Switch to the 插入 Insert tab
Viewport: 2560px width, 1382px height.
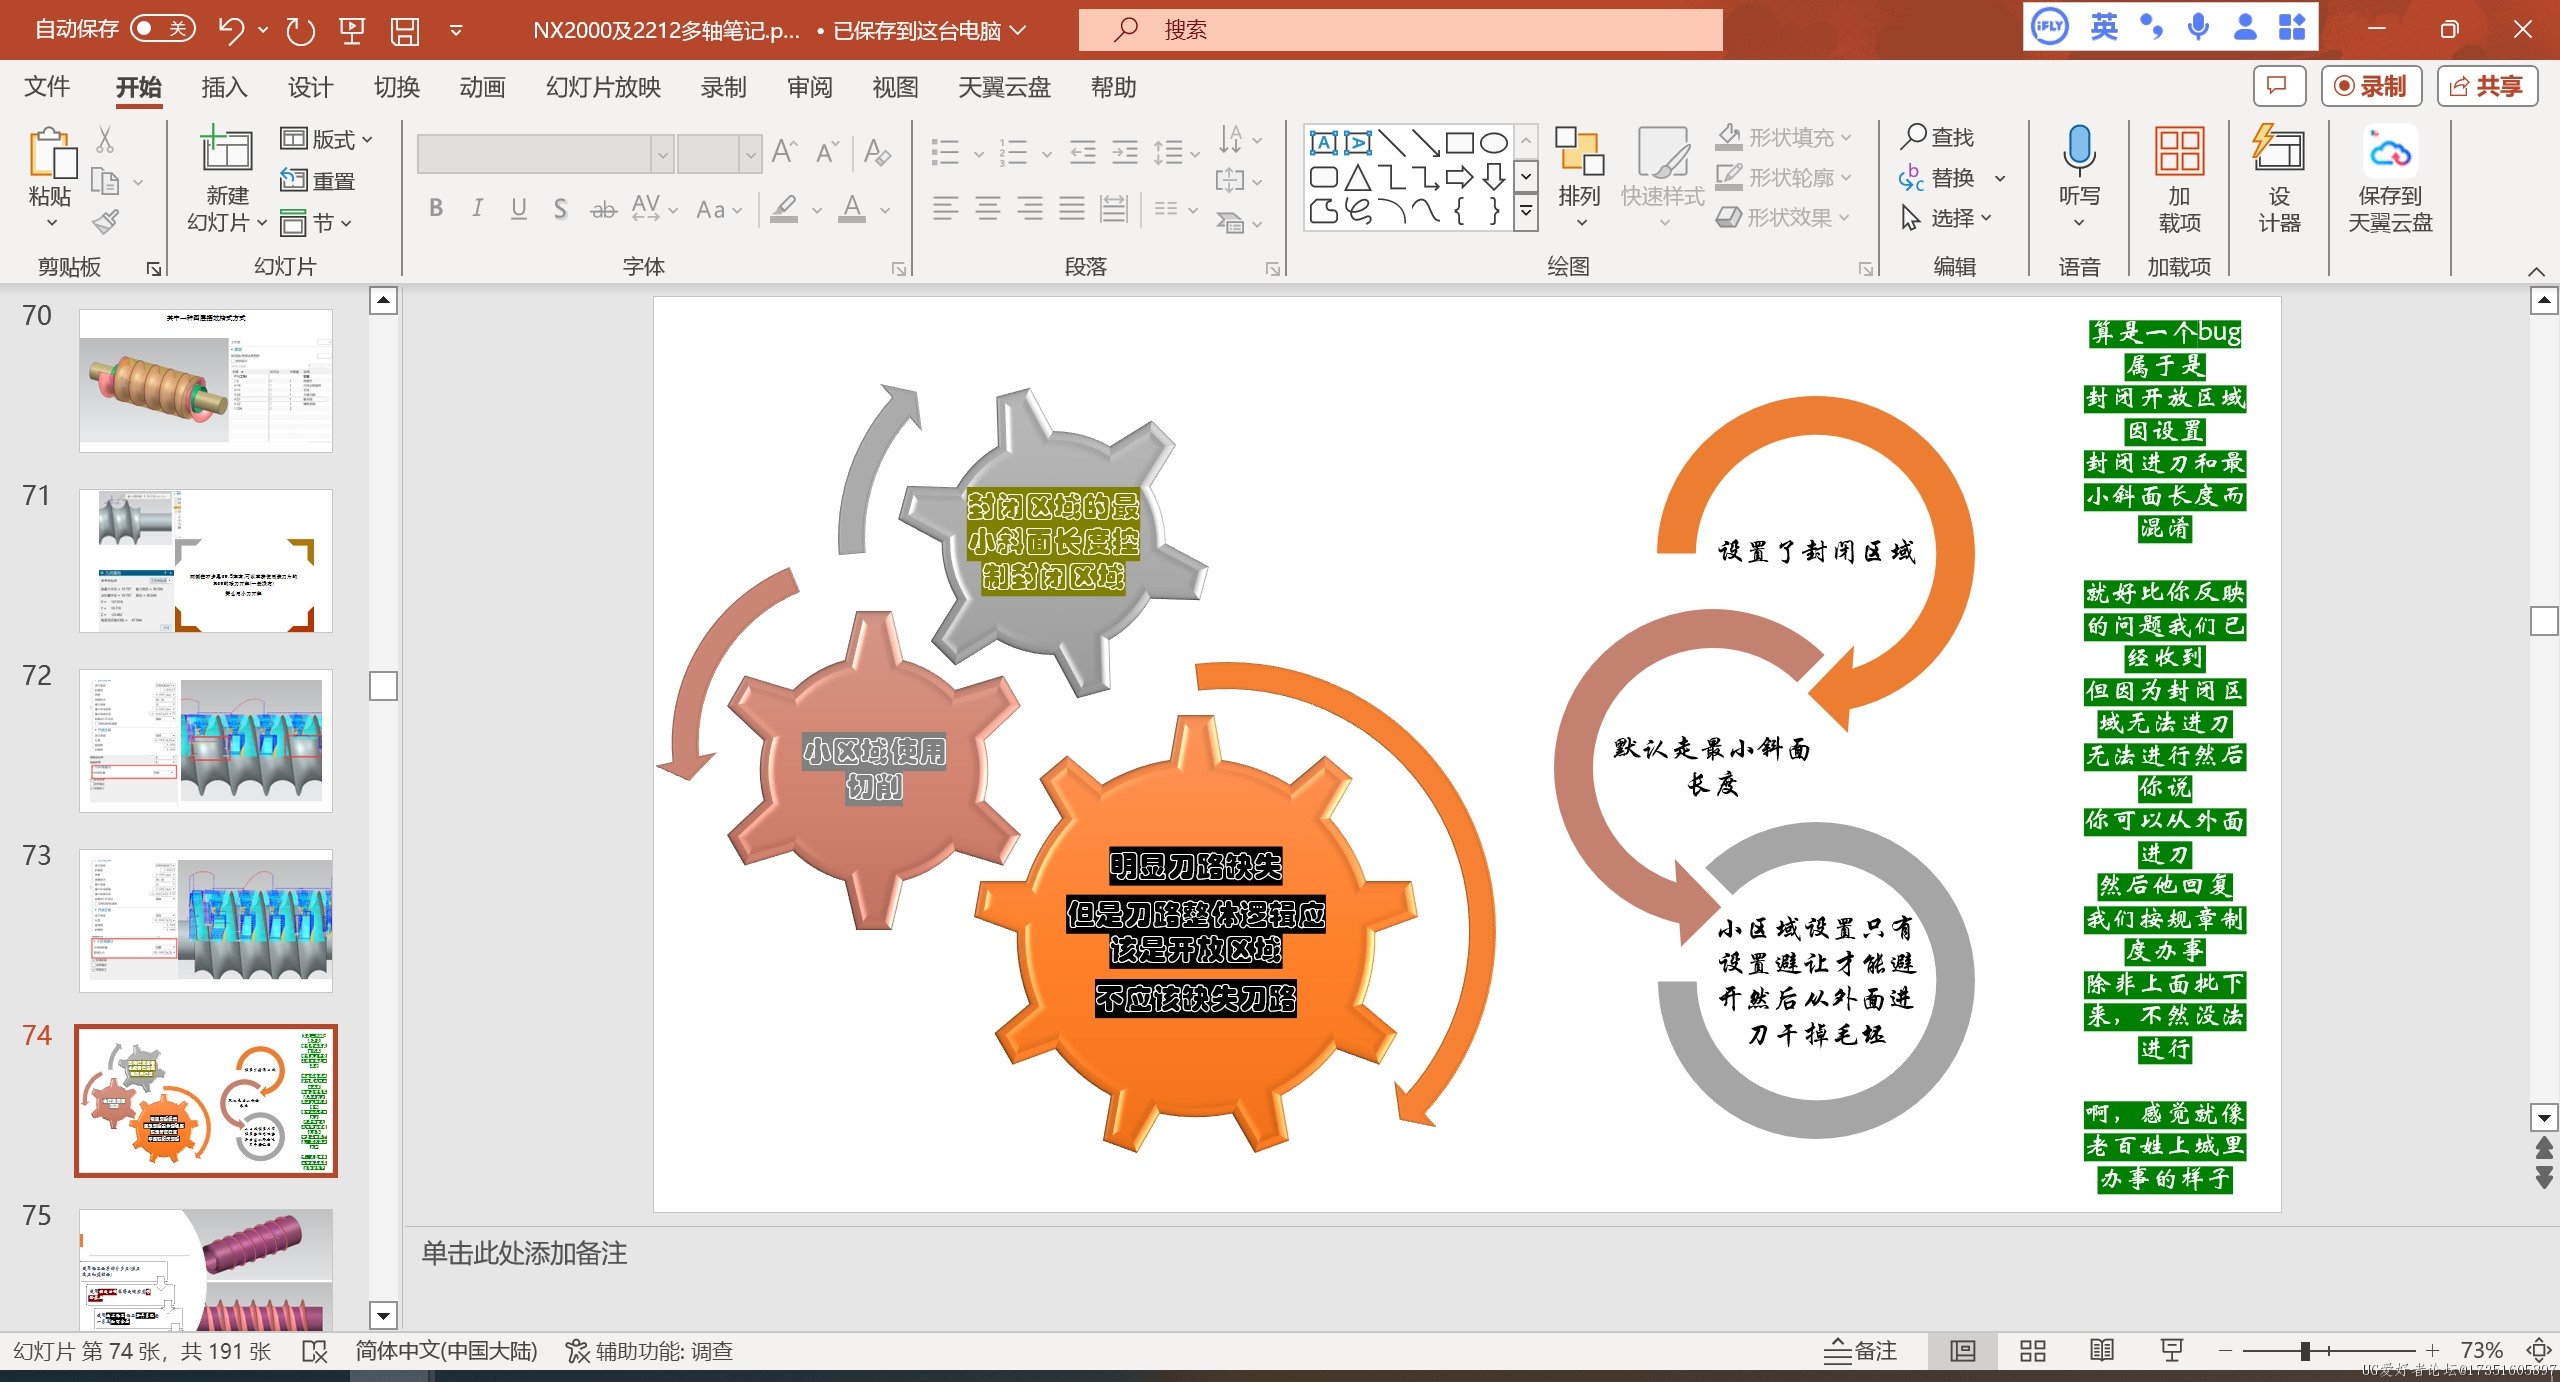[x=224, y=87]
